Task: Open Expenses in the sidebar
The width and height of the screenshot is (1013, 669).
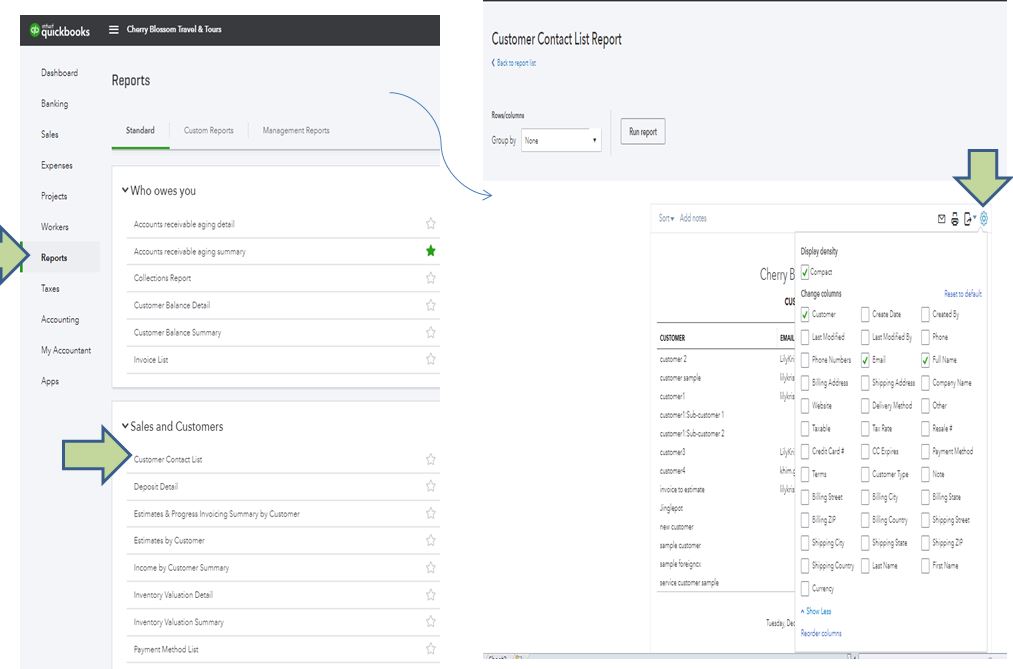Action: [x=57, y=165]
